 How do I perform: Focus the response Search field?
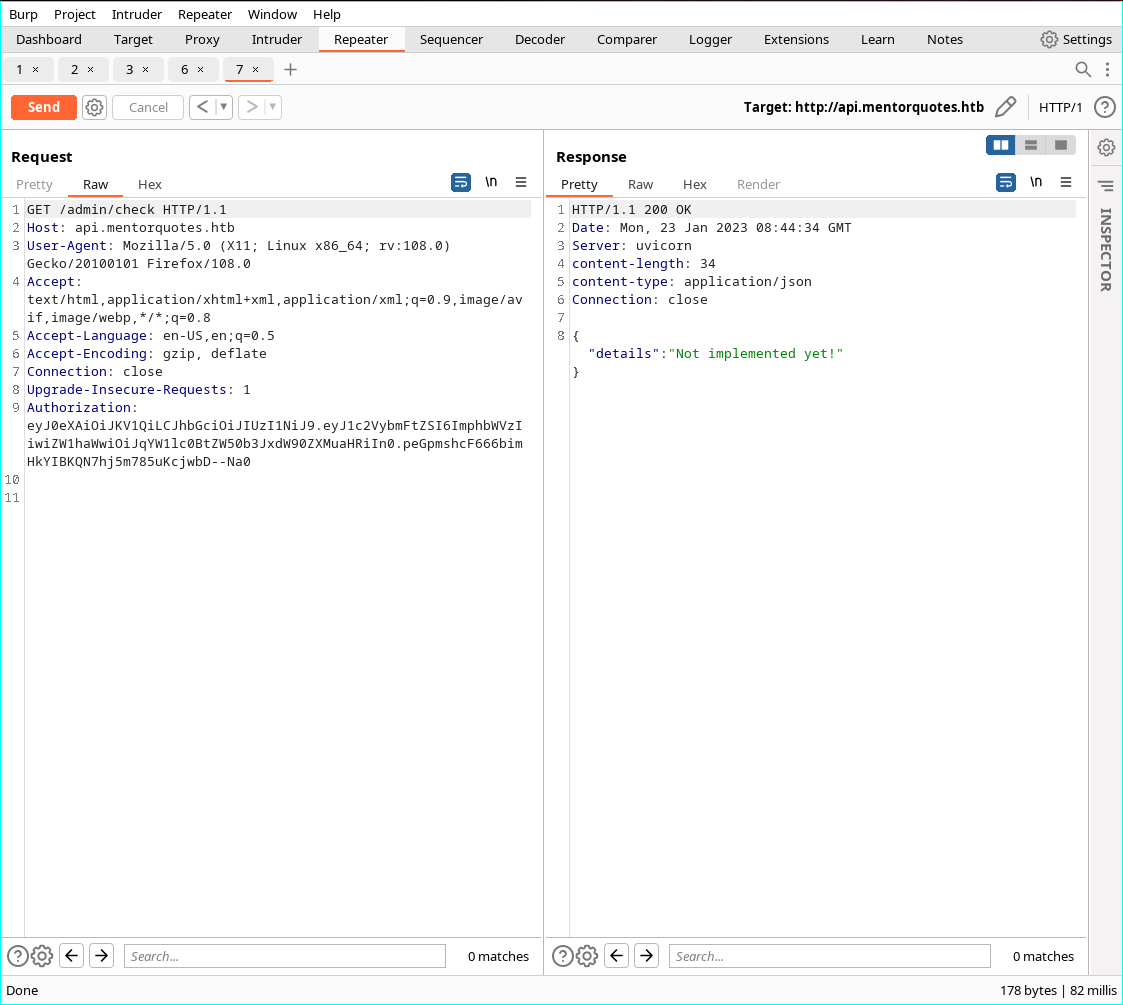(830, 956)
